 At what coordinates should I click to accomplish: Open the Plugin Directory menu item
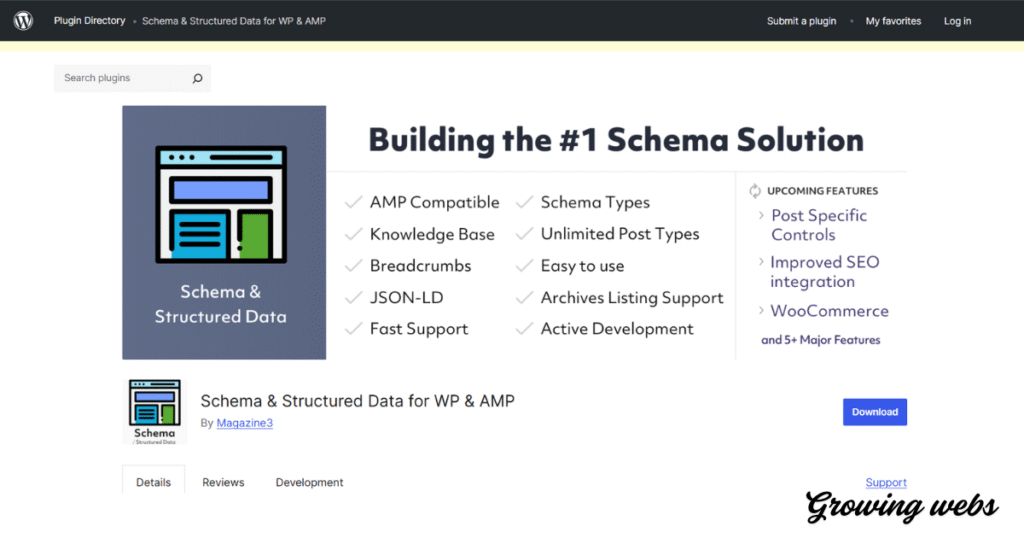(x=89, y=21)
